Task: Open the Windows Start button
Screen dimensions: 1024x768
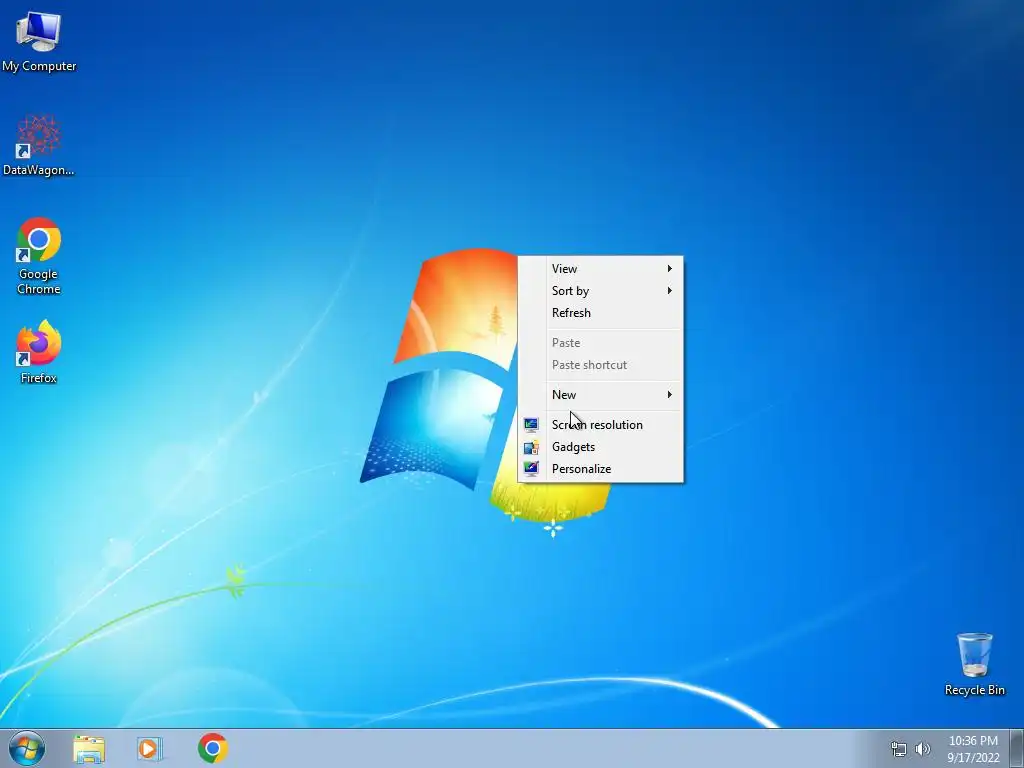Action: pos(27,748)
